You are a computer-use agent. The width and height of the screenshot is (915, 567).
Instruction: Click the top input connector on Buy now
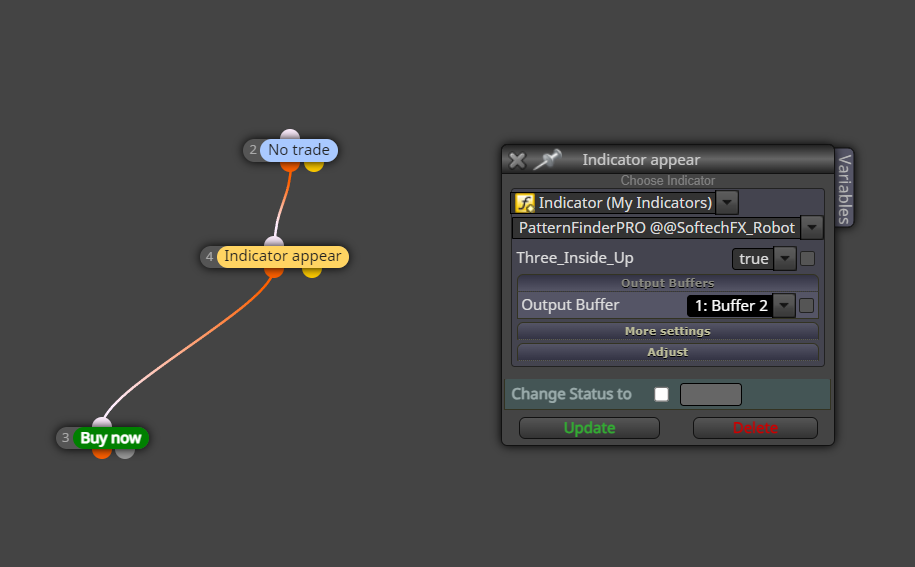click(102, 423)
